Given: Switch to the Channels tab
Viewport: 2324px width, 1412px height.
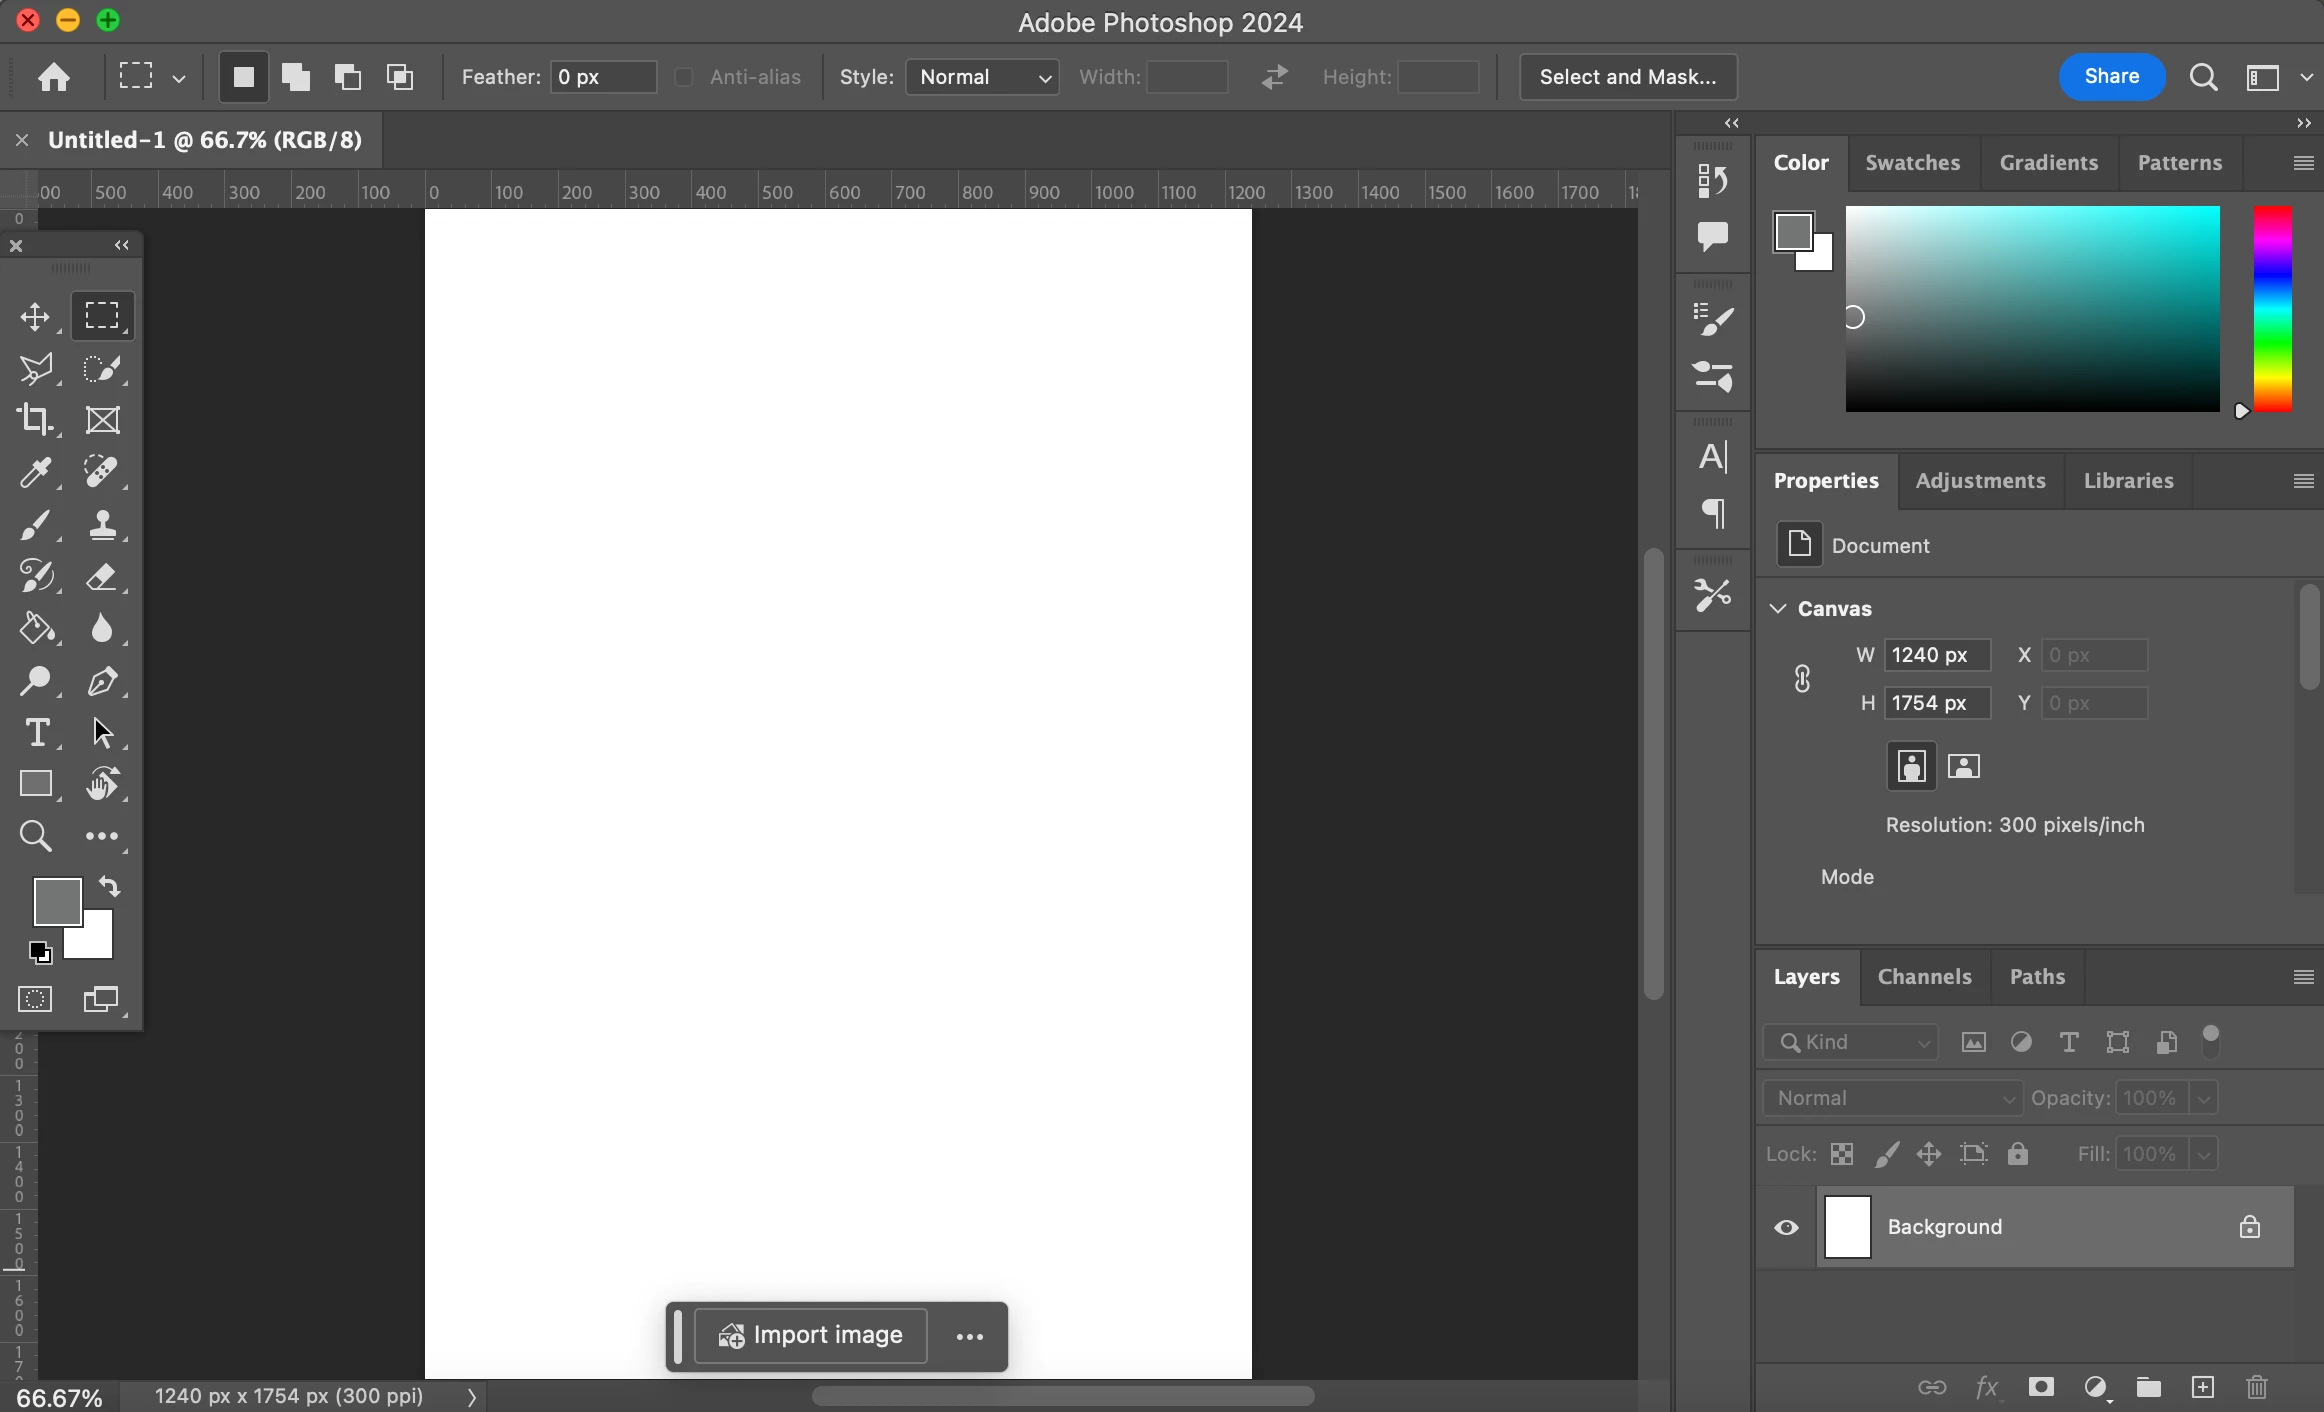Looking at the screenshot, I should (x=1924, y=977).
